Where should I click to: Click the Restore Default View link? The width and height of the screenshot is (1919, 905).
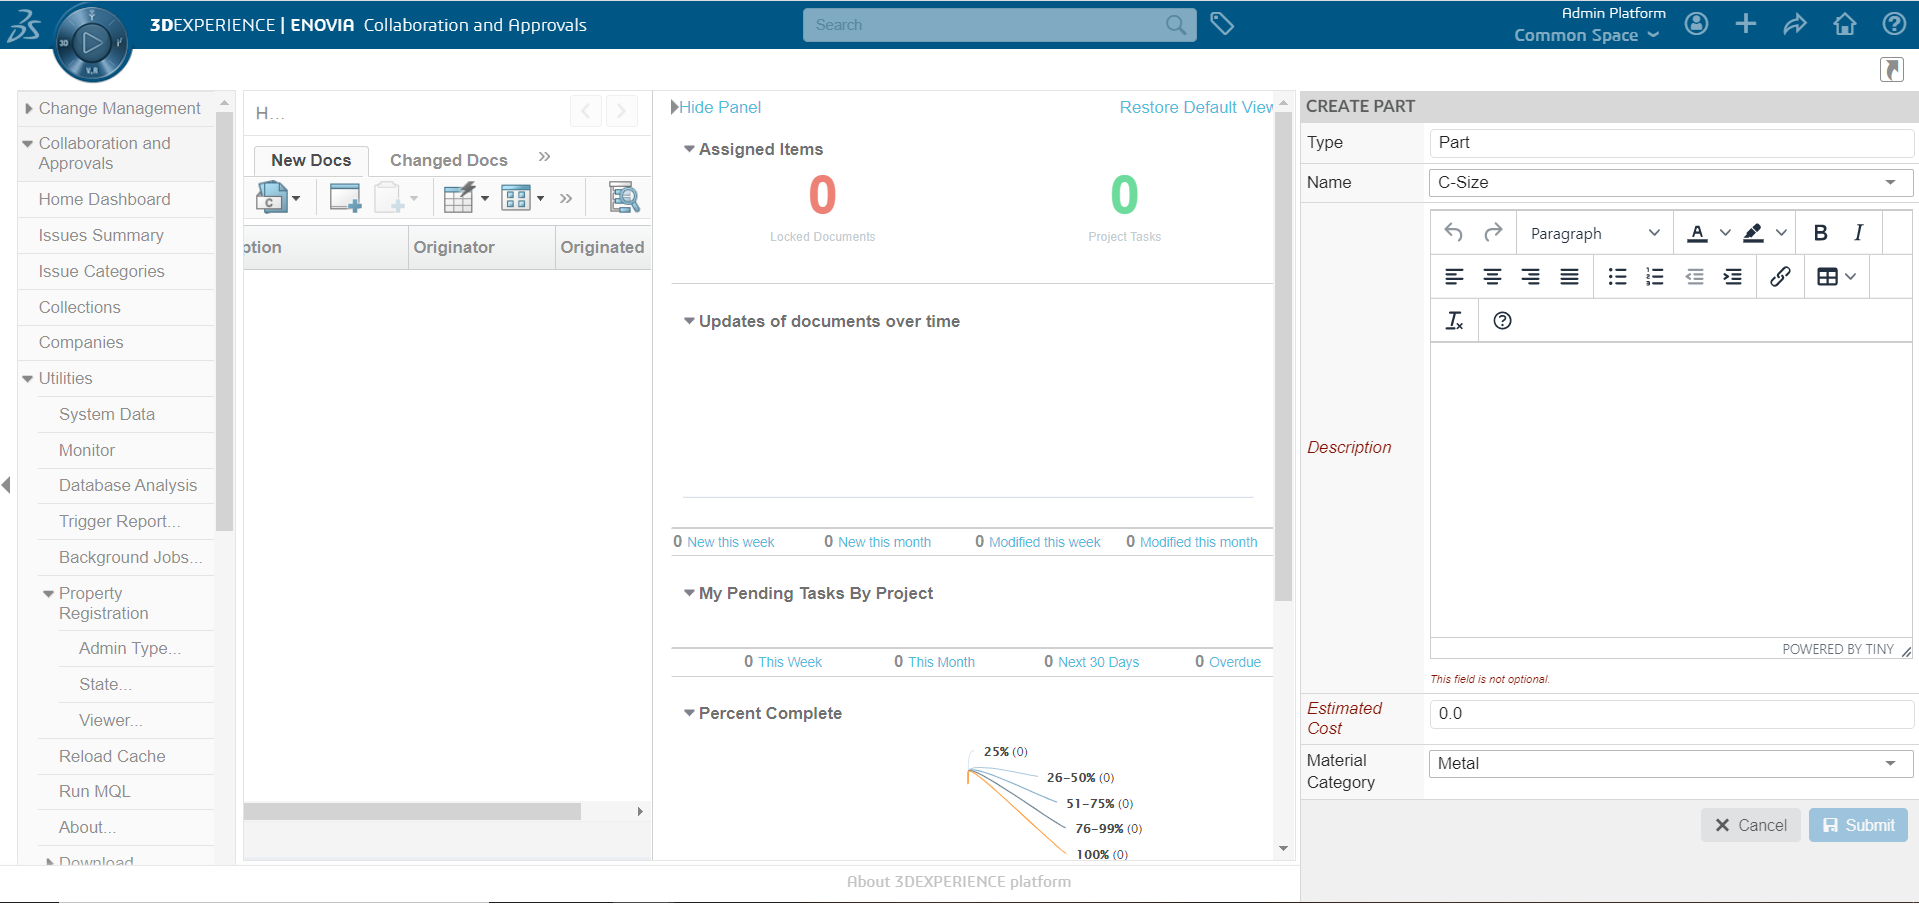coord(1196,107)
